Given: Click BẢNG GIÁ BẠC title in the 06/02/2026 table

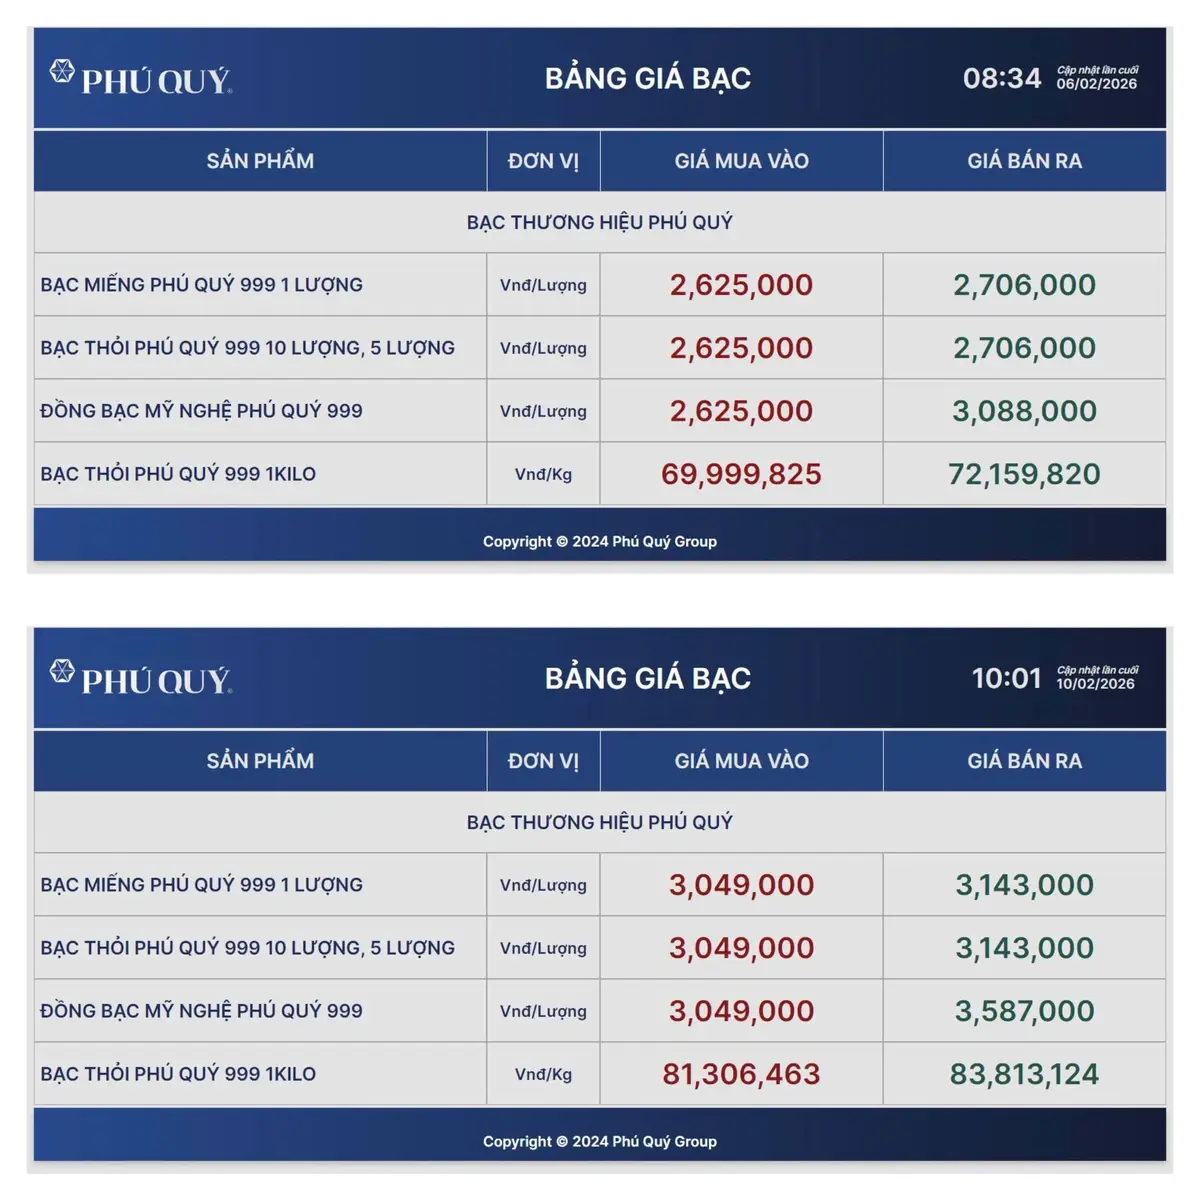Looking at the screenshot, I should click(648, 78).
